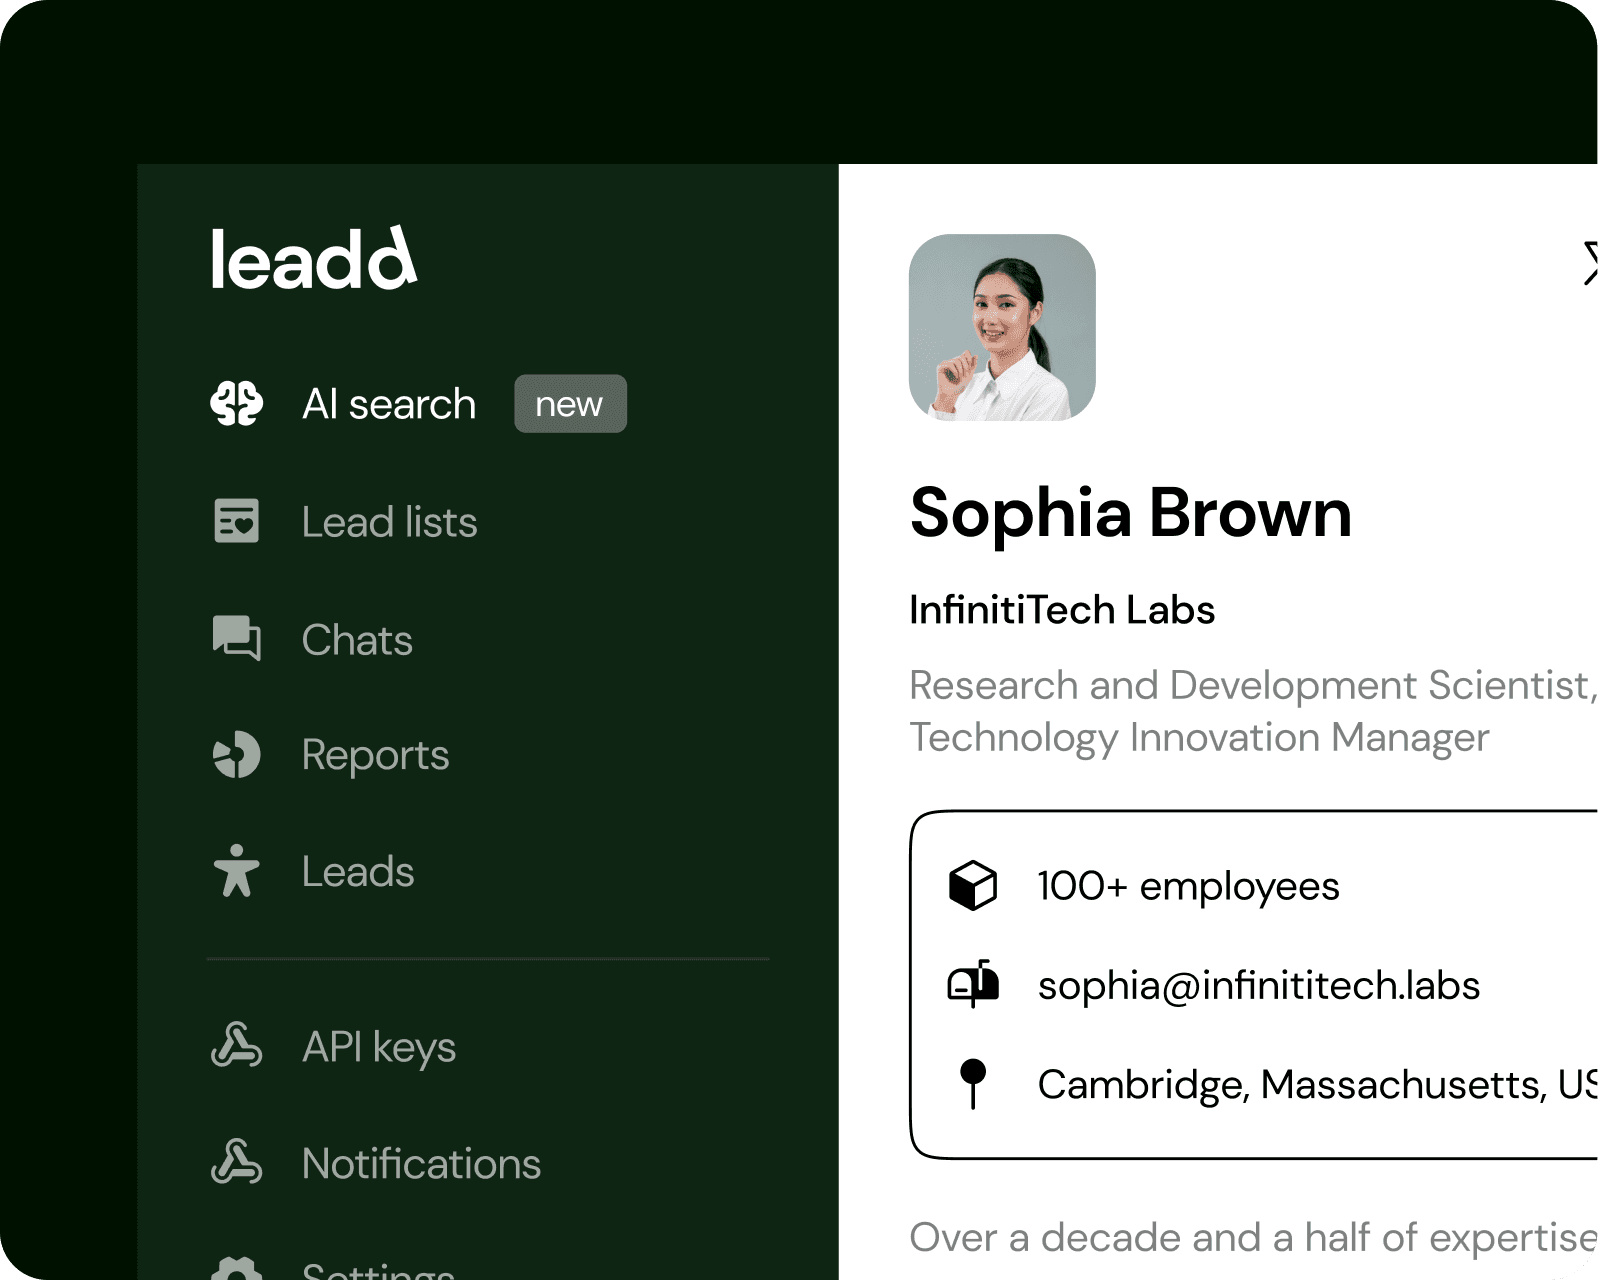This screenshot has width=1598, height=1280.
Task: Click the Chats speech bubble icon
Action: [x=237, y=638]
